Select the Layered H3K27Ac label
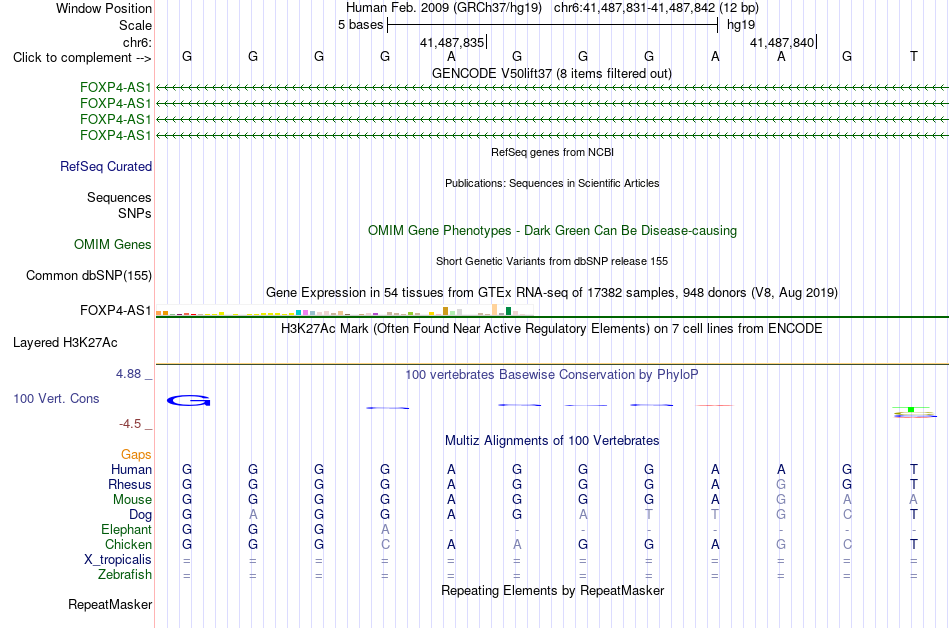Viewport: 950px width, 628px height. pyautogui.click(x=65, y=343)
